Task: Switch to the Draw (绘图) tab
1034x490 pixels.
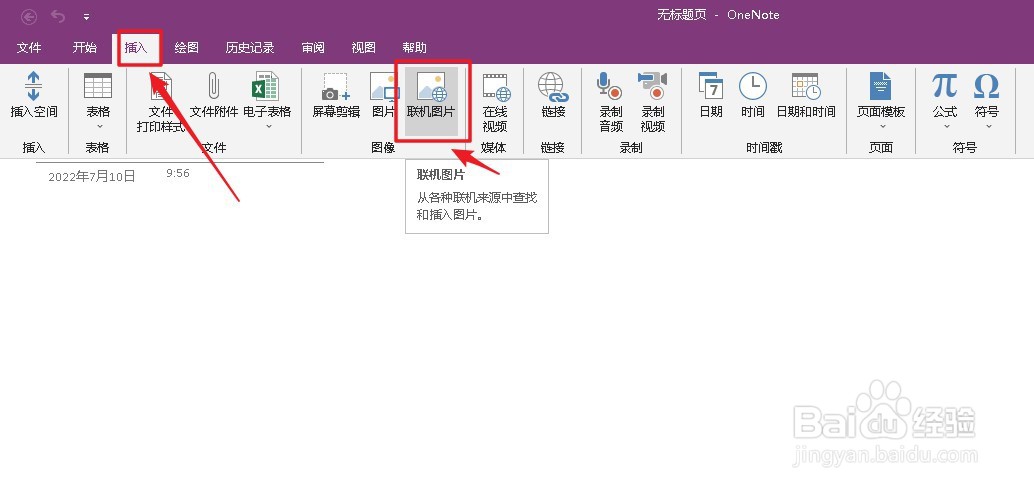Action: [x=187, y=47]
